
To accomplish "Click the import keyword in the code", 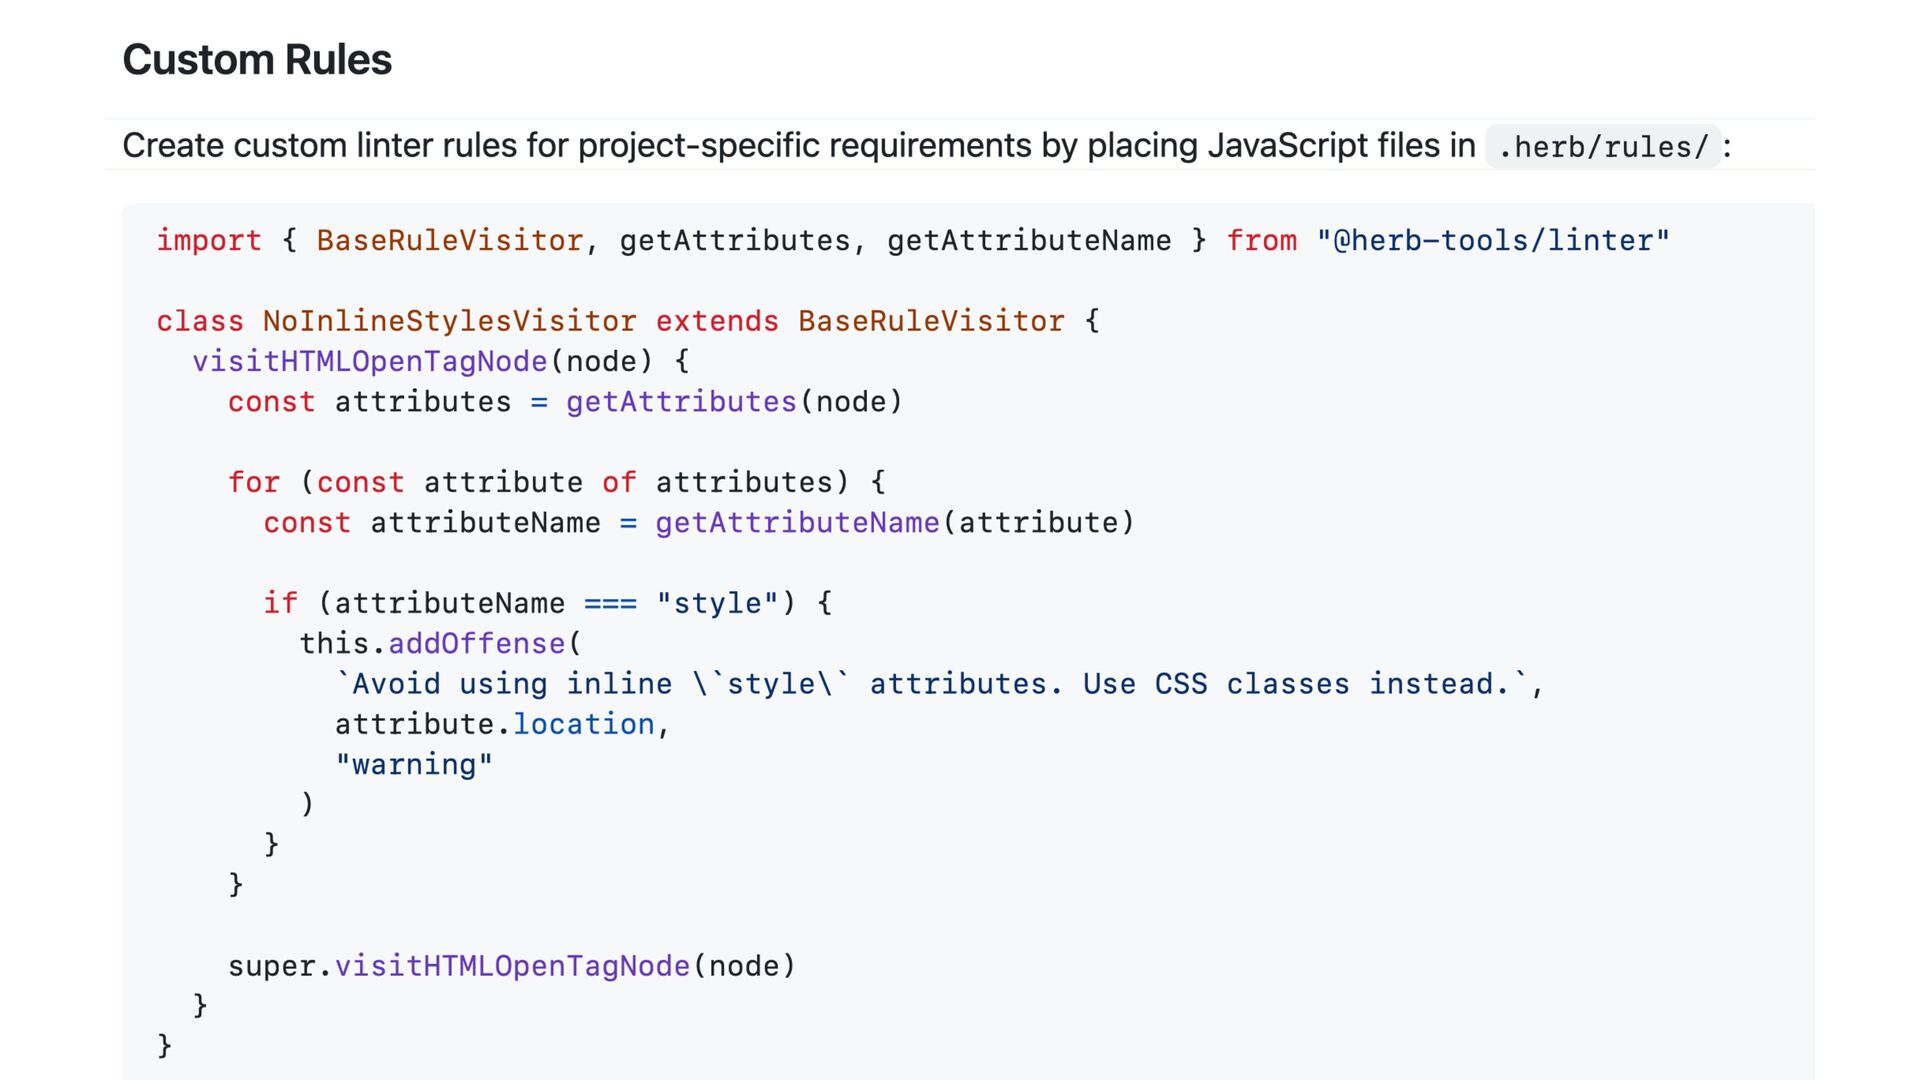I will pos(208,241).
